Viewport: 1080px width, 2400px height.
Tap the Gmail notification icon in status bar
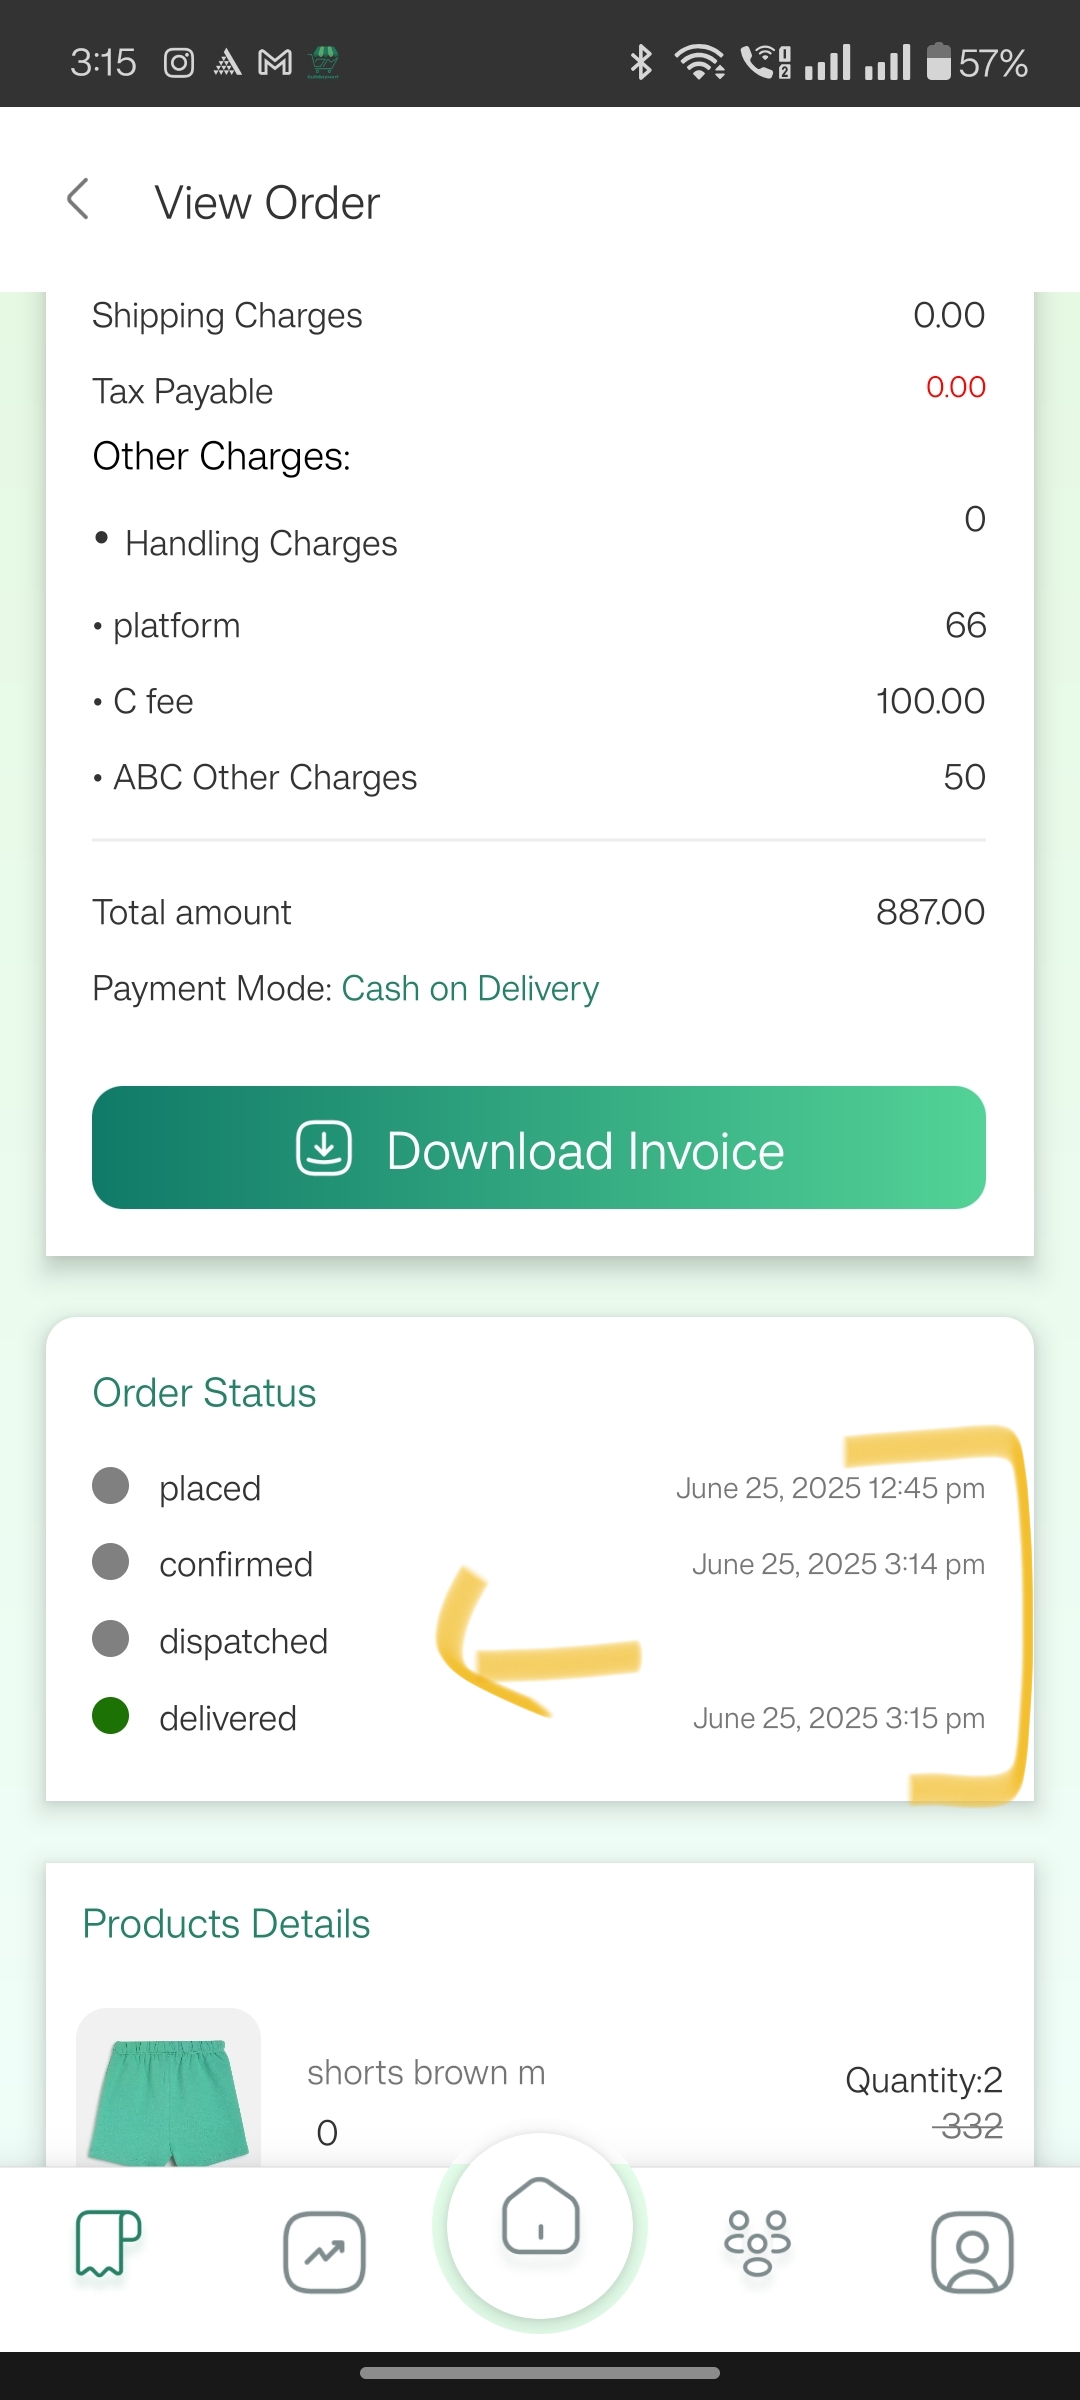click(x=275, y=63)
